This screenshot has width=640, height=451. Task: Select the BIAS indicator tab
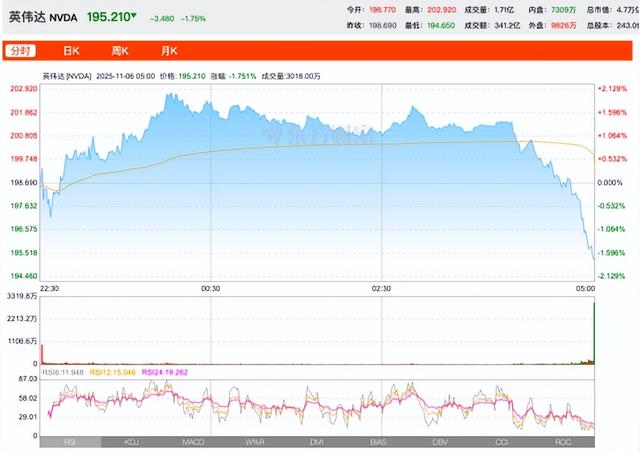[378, 442]
